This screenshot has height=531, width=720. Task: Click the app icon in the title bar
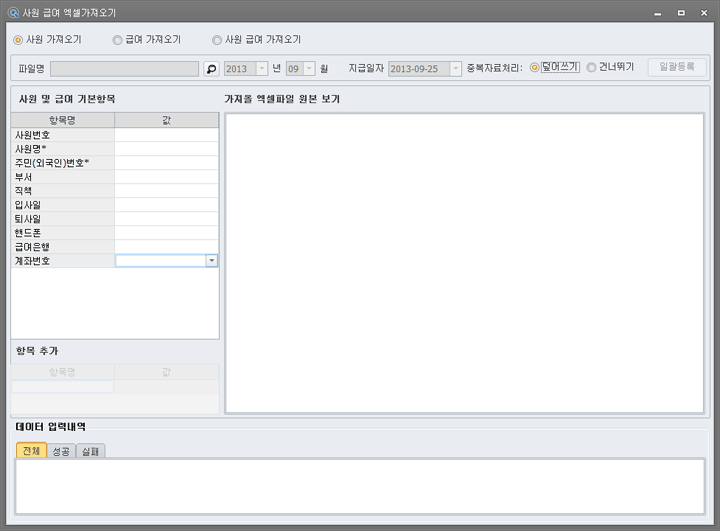(x=12, y=12)
